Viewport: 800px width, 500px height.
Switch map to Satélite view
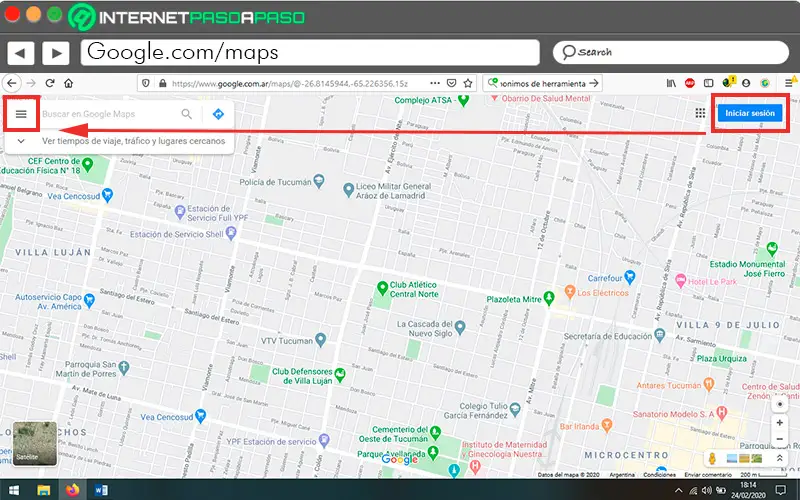pyautogui.click(x=35, y=443)
